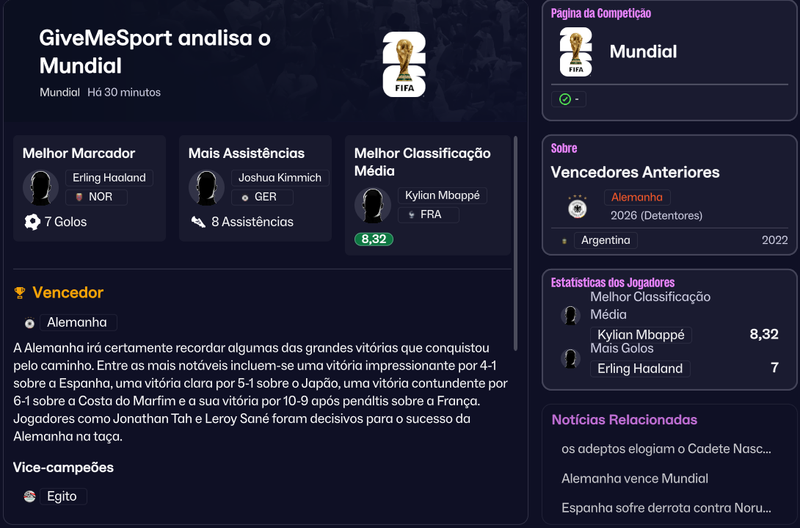The height and width of the screenshot is (528, 800).
Task: Select Kylian Mbappé's portrait under Melhor Classificação Média
Action: click(372, 205)
